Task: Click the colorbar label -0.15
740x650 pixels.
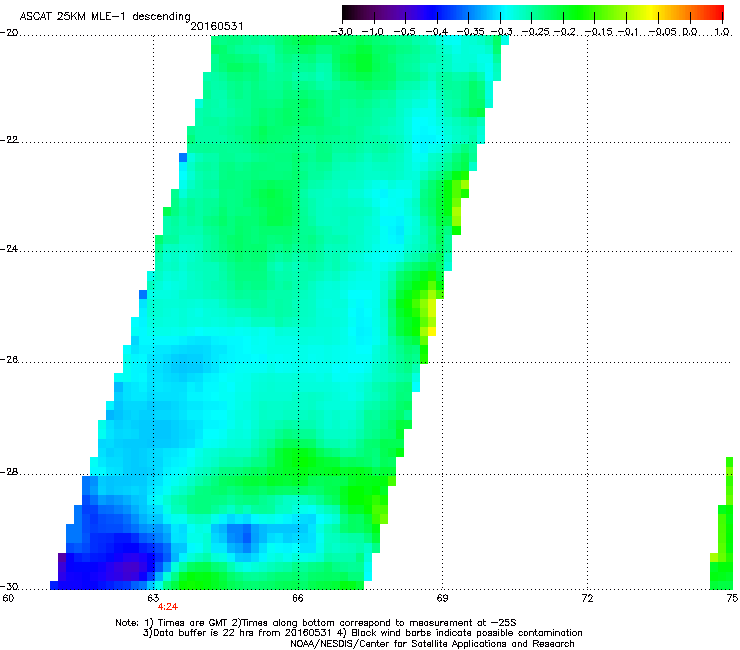Action: (598, 32)
